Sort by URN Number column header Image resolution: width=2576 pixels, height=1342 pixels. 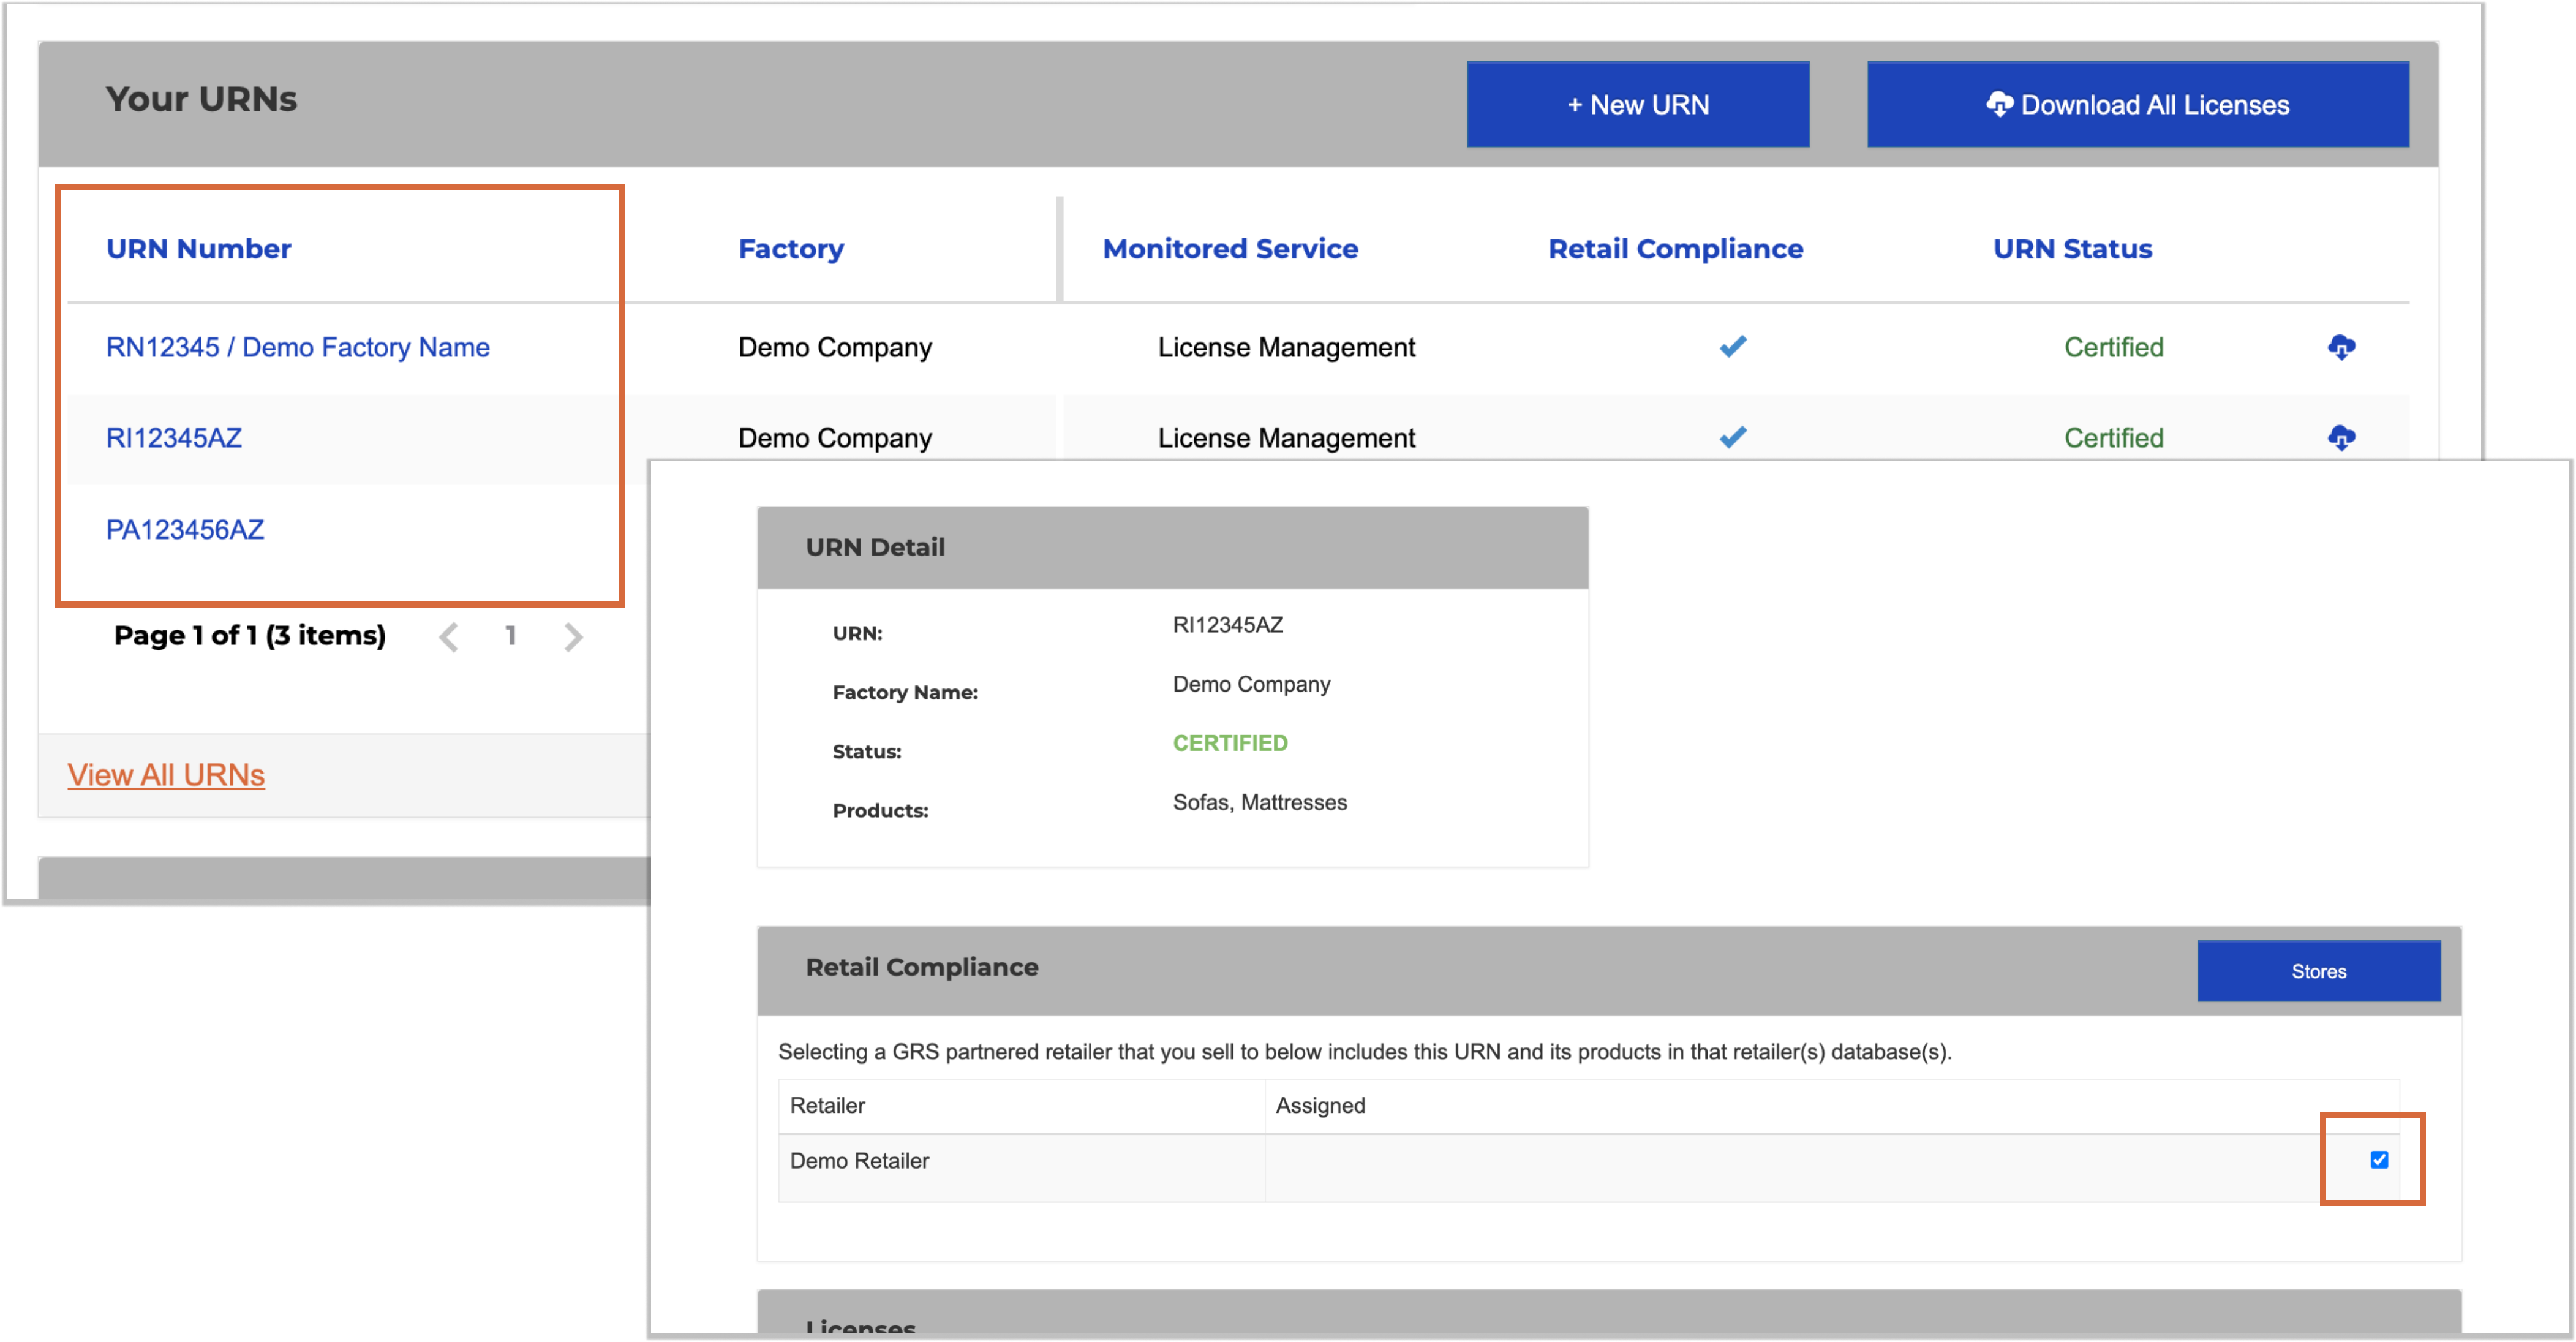point(199,249)
